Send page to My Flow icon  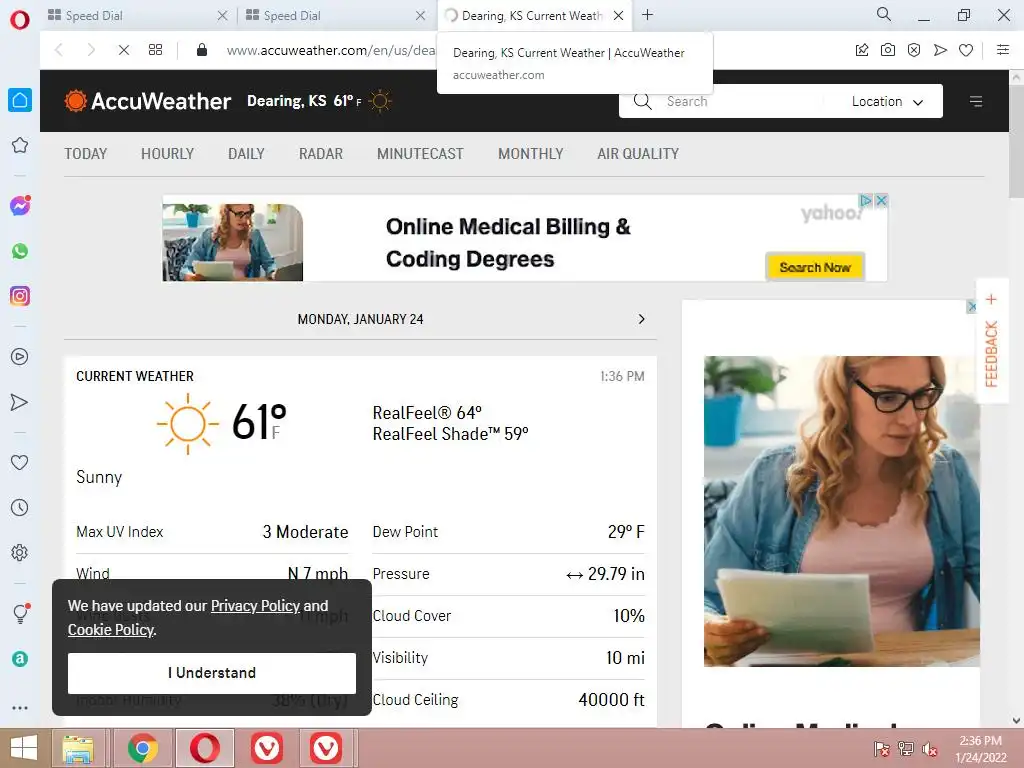940,50
